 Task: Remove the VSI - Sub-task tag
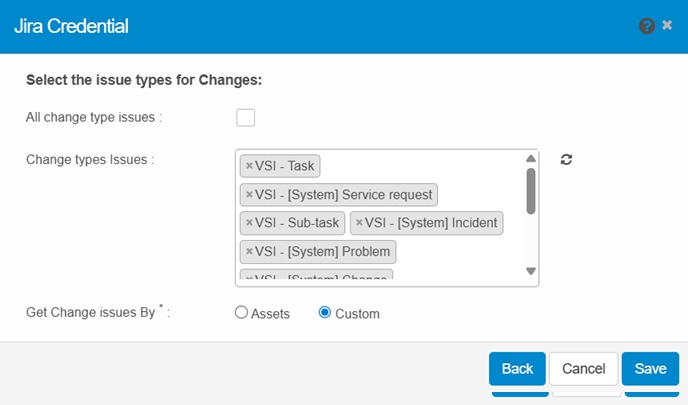(x=249, y=222)
